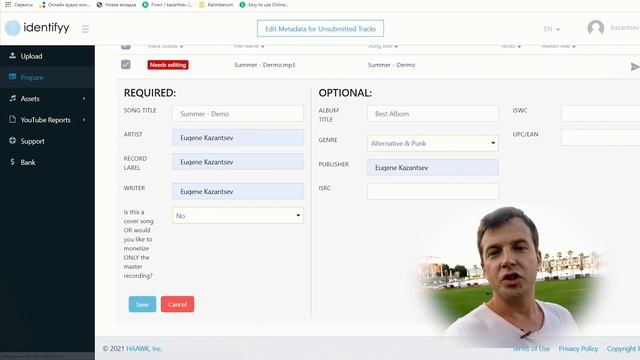Click the Bank dollar sign icon
Image resolution: width=640 pixels, height=360 pixels.
tap(12, 162)
